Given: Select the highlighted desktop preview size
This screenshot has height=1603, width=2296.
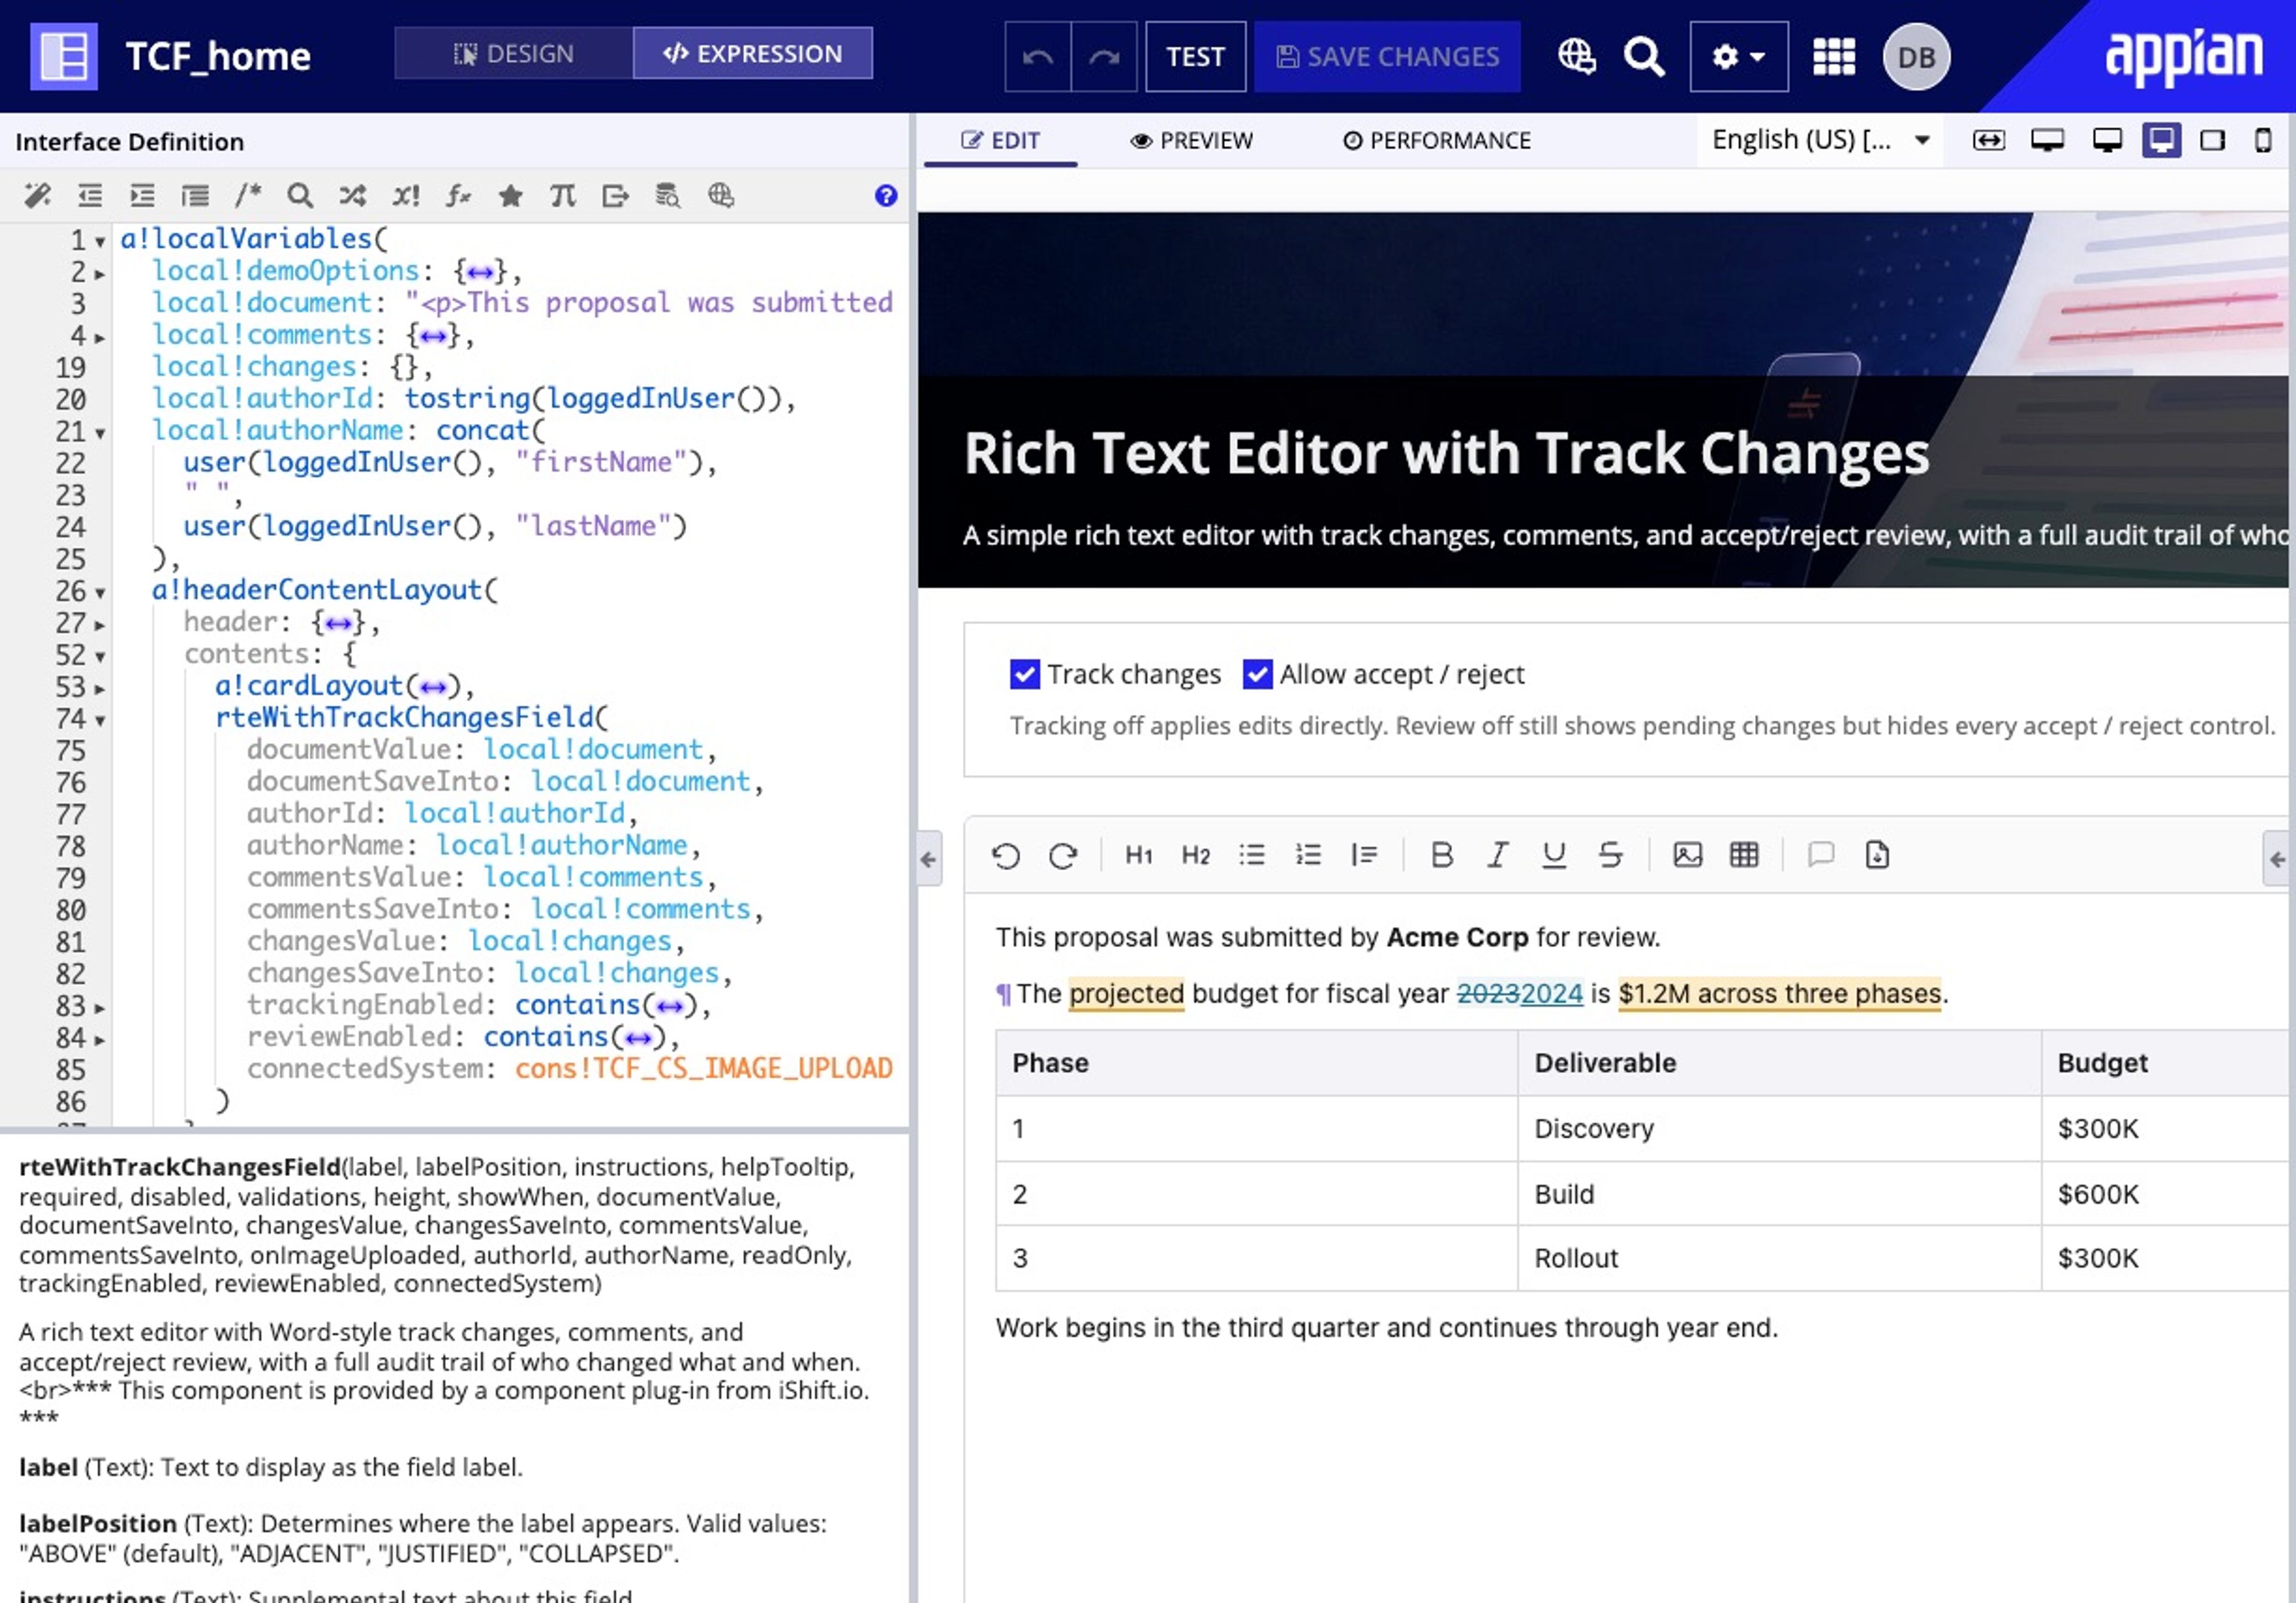Looking at the screenshot, I should [x=2161, y=140].
